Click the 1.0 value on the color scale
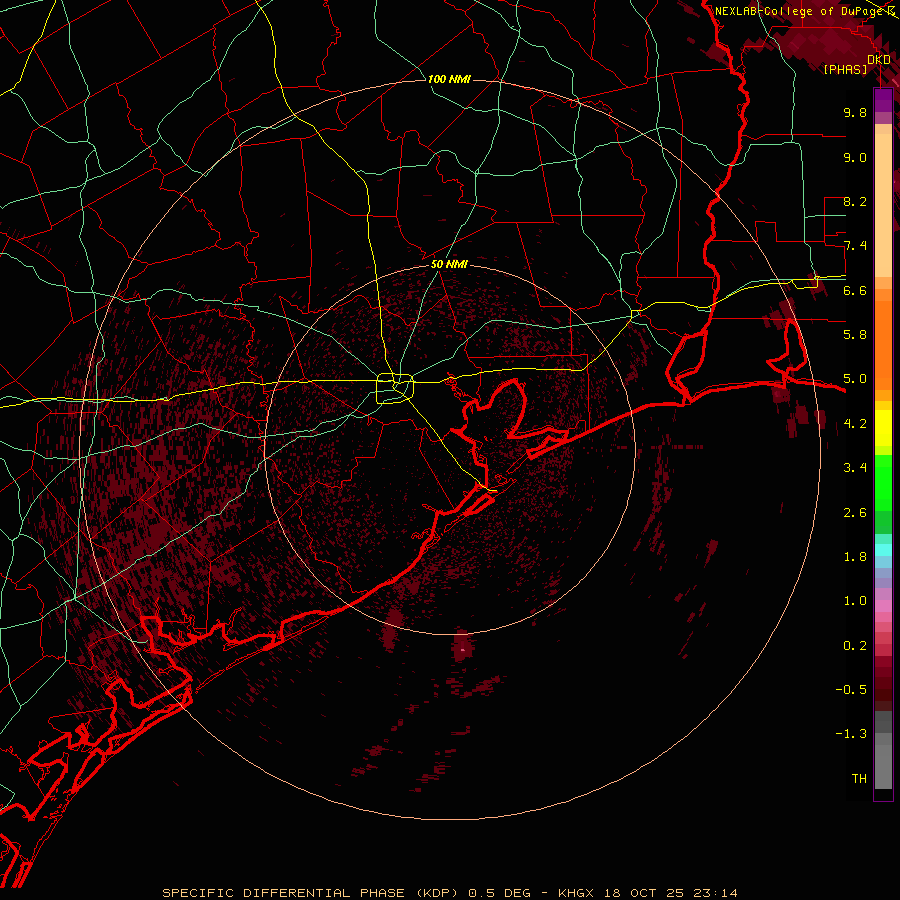Image resolution: width=900 pixels, height=900 pixels. (x=855, y=601)
